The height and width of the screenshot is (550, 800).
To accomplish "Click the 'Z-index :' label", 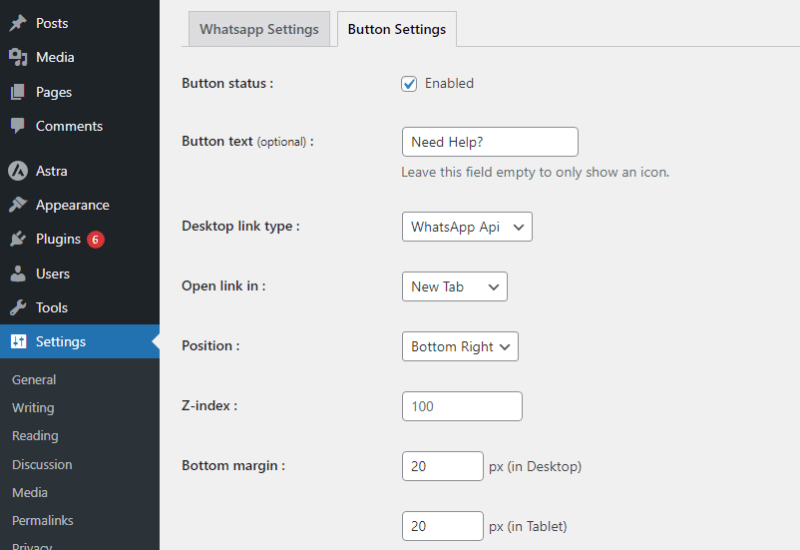I will (x=209, y=406).
